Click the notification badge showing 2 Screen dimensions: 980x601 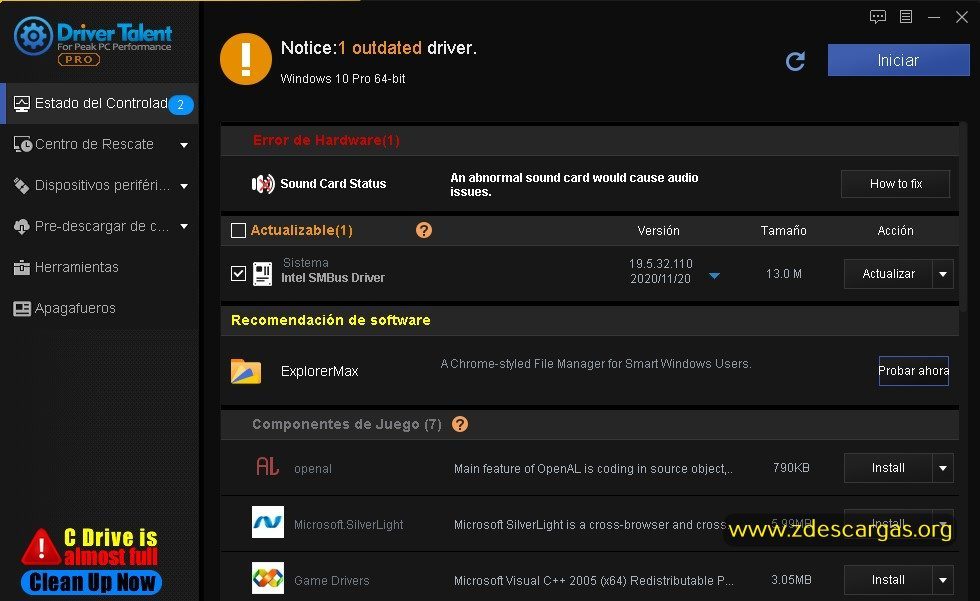pos(181,104)
